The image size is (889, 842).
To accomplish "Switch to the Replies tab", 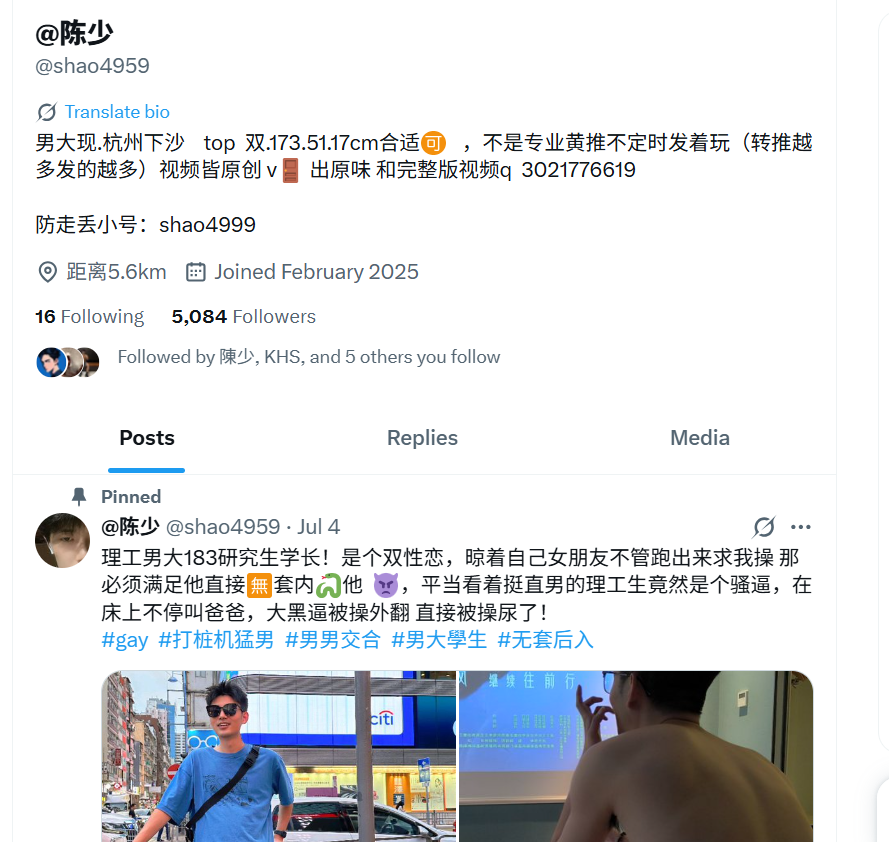I will 422,438.
